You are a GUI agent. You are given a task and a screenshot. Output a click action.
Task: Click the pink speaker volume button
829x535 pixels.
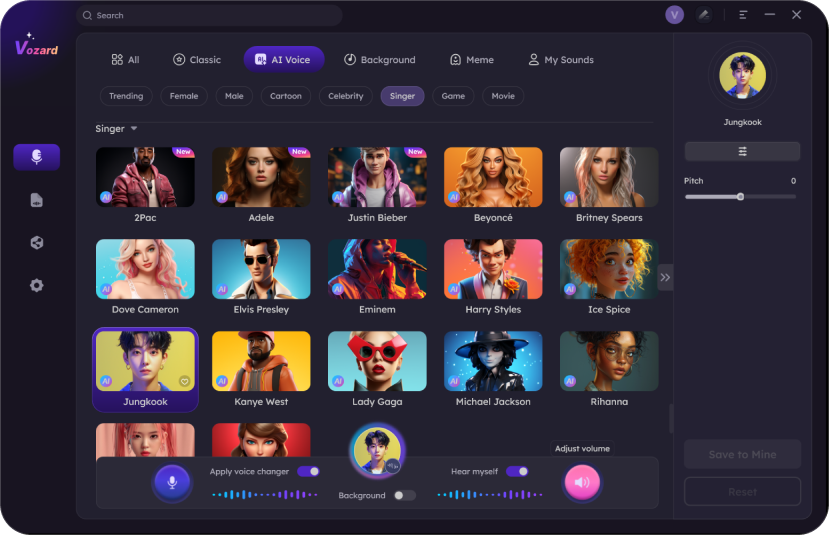[x=582, y=483]
